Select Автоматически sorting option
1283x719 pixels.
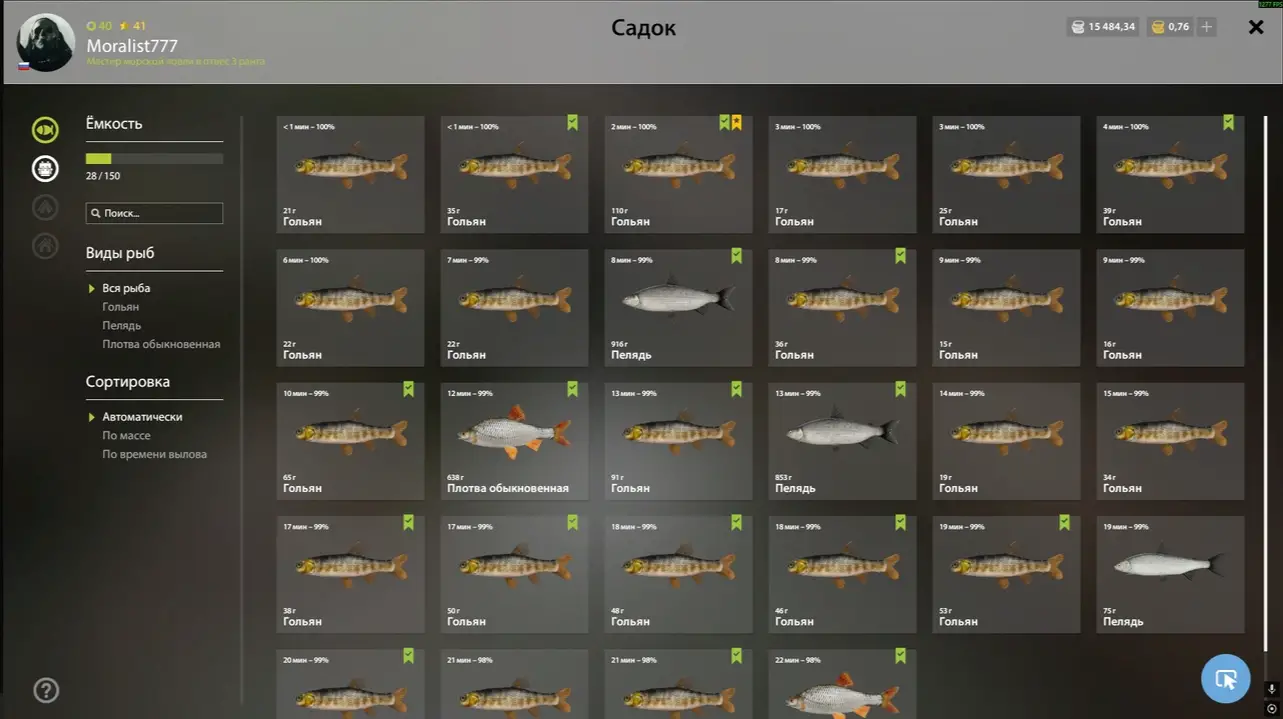coord(142,417)
